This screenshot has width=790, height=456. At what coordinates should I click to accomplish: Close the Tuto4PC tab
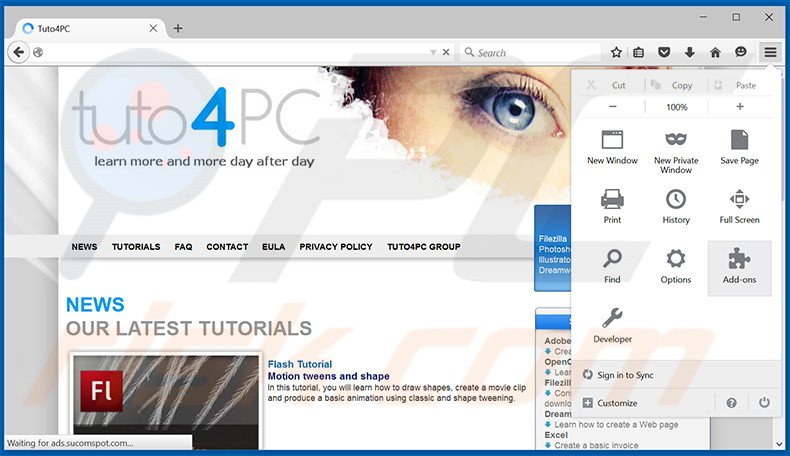coord(153,28)
